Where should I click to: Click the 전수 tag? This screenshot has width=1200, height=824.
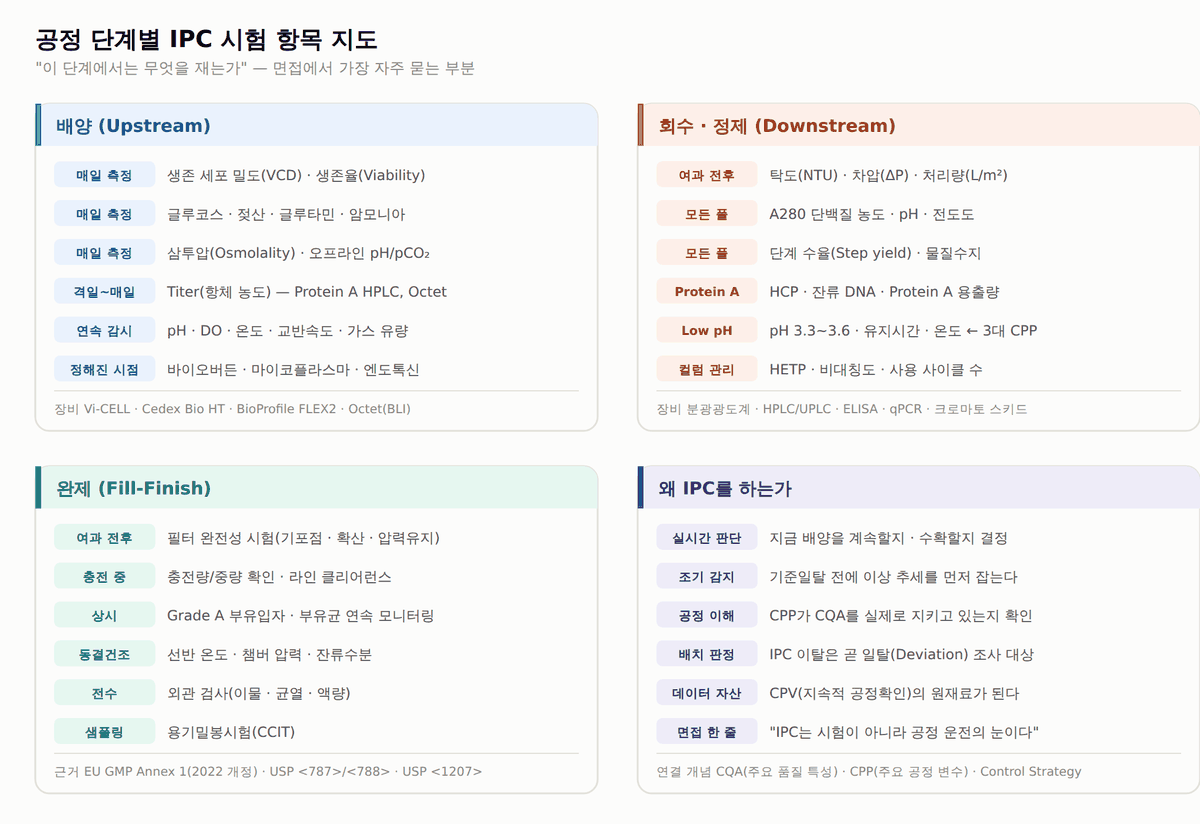tap(105, 694)
